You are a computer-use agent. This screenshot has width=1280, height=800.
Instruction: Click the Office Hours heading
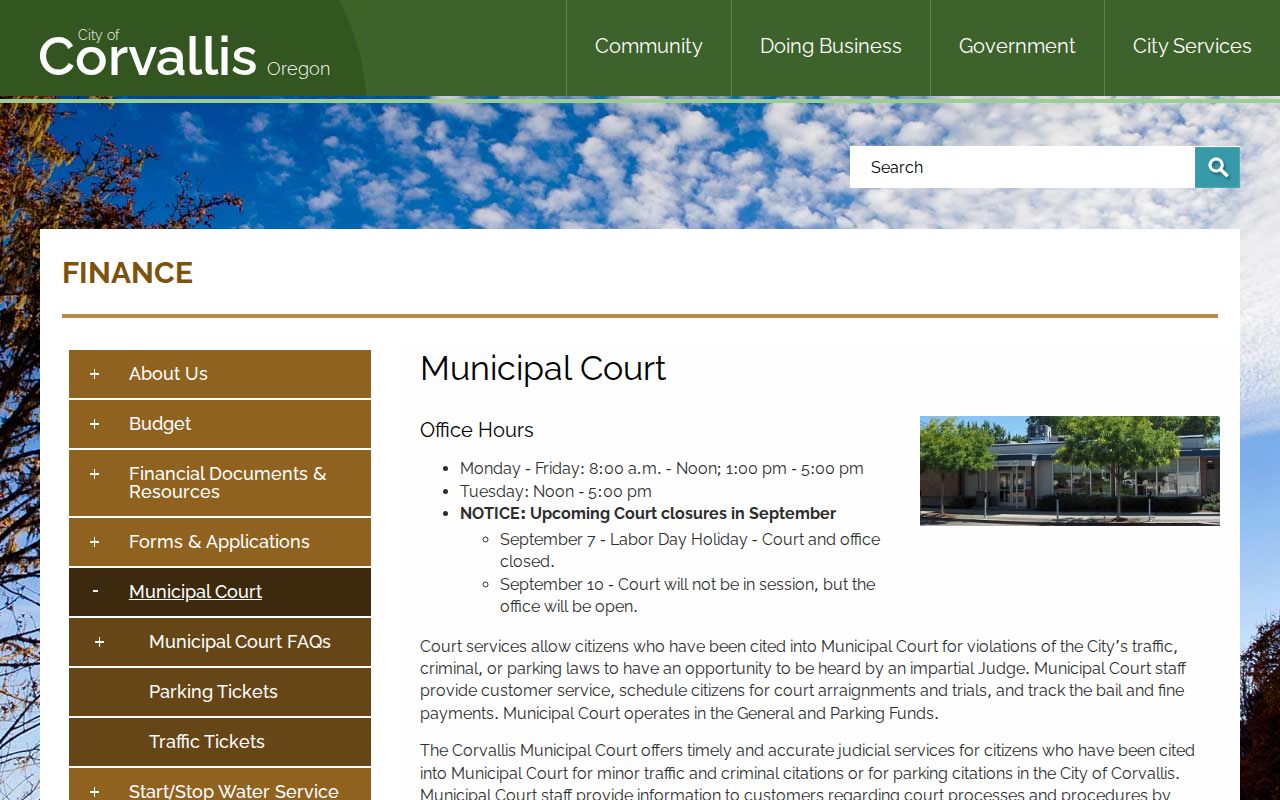click(477, 430)
